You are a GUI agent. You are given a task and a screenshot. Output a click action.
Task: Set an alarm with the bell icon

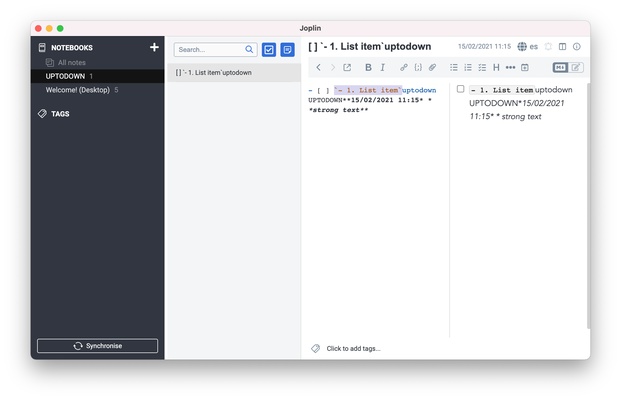point(548,46)
